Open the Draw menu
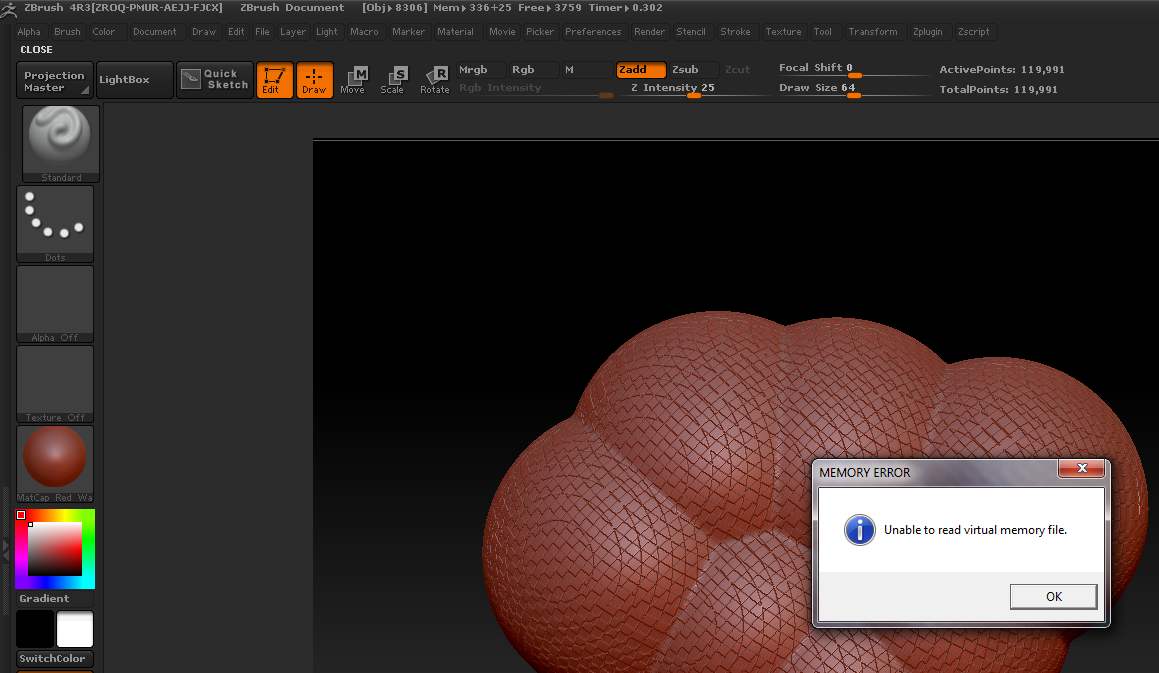Image resolution: width=1159 pixels, height=673 pixels. click(204, 32)
